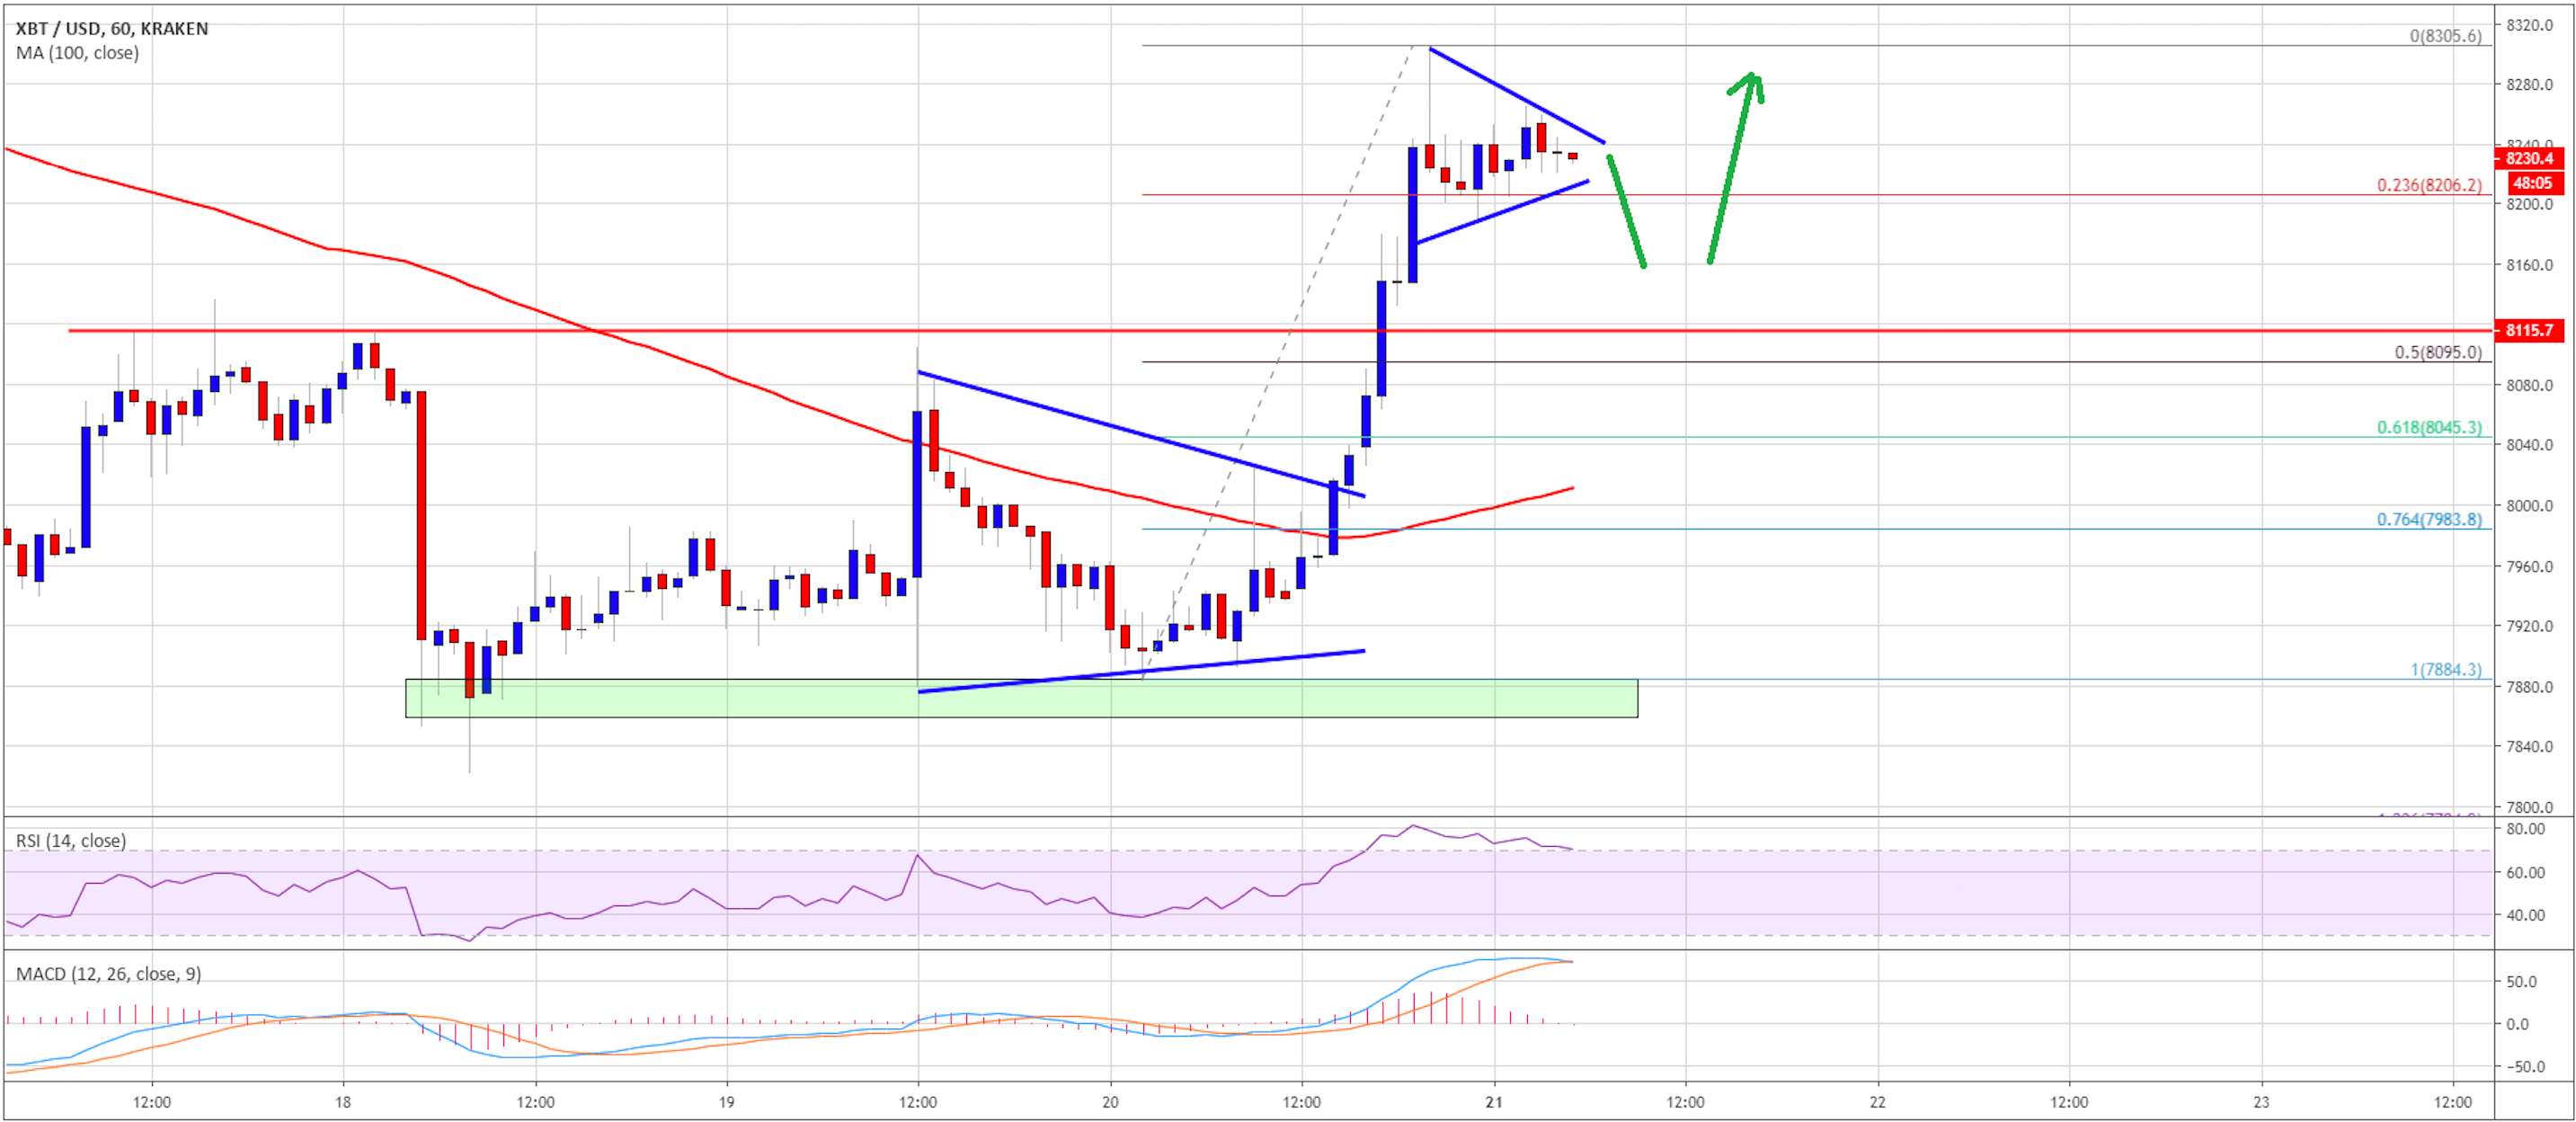Click the RSI 40.00 scale label
The height and width of the screenshot is (1122, 2576).
click(x=2525, y=915)
